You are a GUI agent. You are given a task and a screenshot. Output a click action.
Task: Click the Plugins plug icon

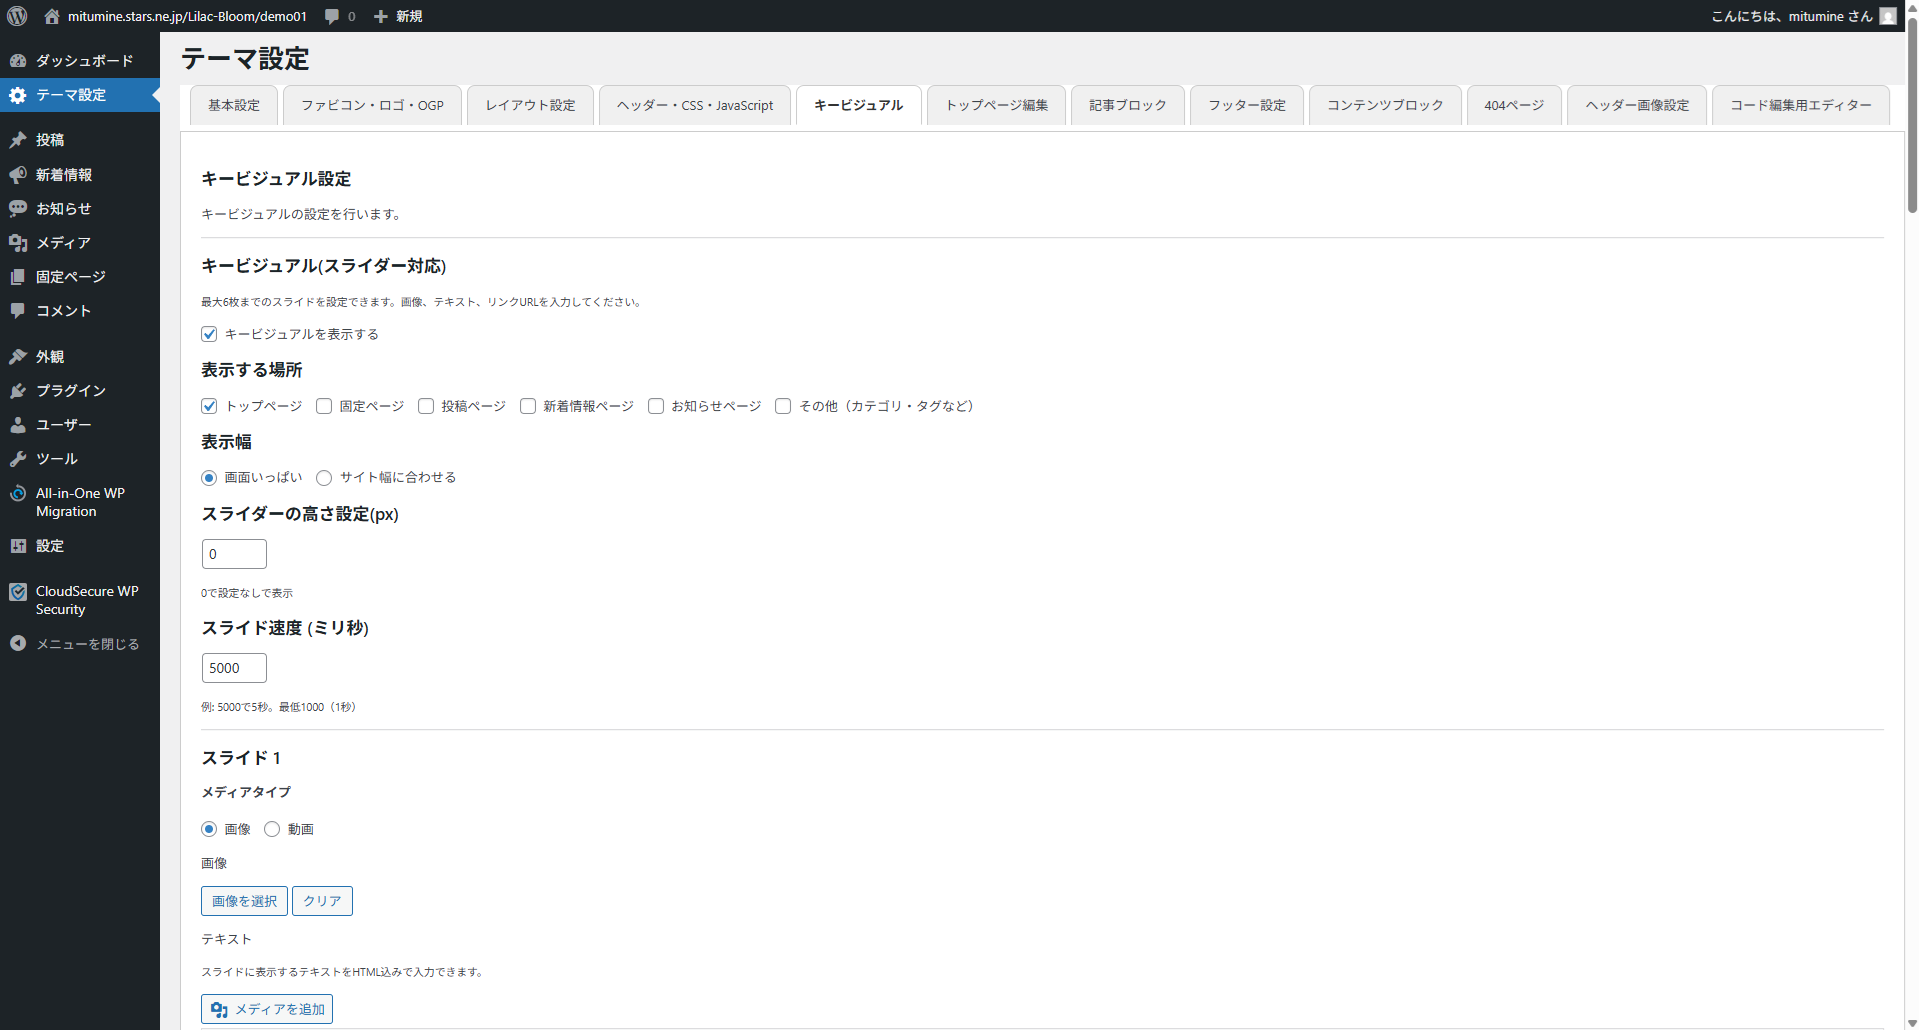click(18, 391)
